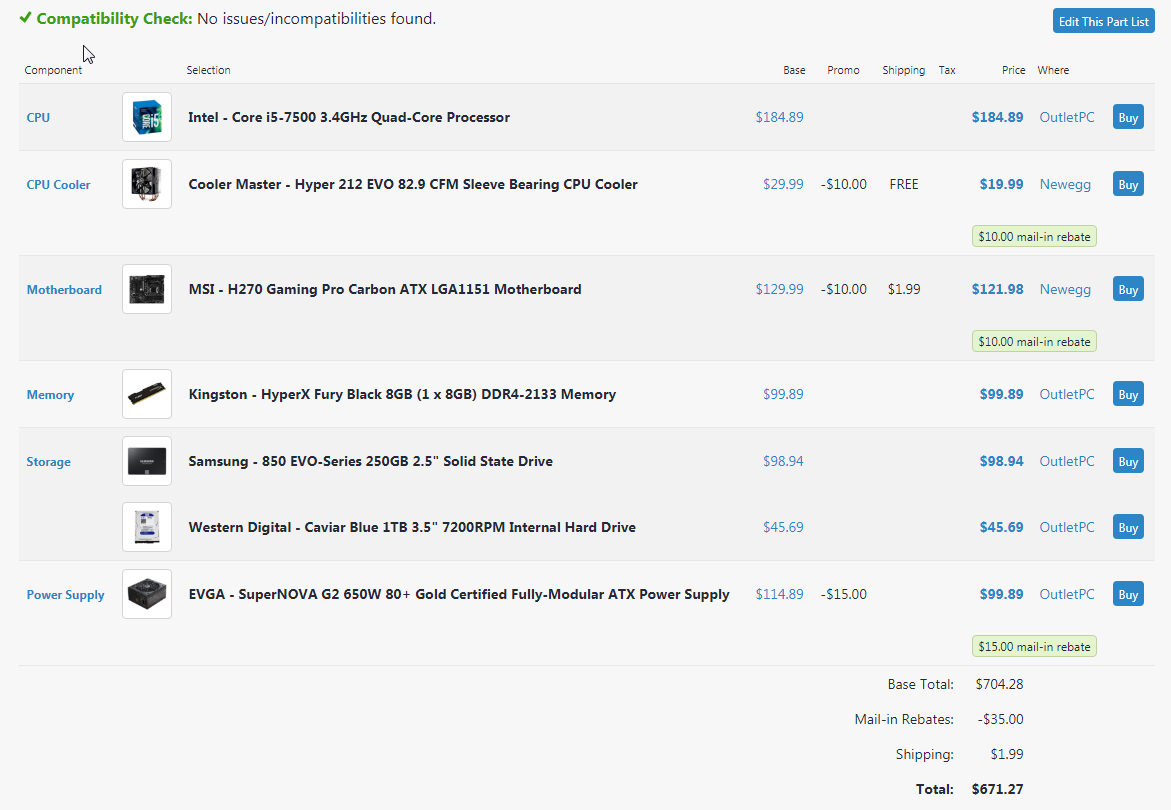Click the Where column header

click(1053, 70)
